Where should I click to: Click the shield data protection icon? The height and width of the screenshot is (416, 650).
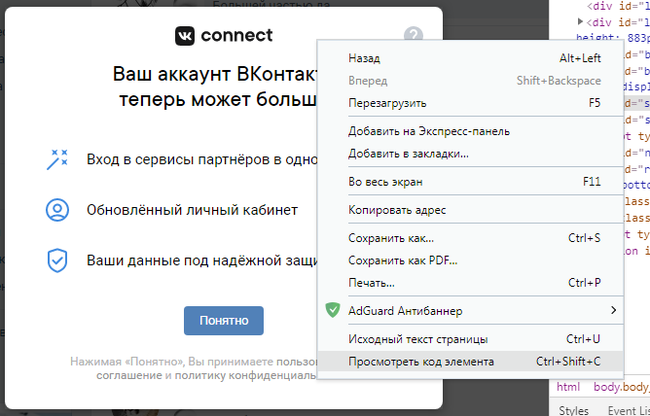click(57, 260)
